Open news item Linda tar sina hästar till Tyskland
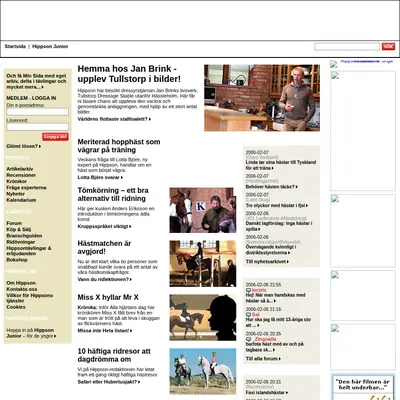400x400 pixels. click(x=281, y=165)
